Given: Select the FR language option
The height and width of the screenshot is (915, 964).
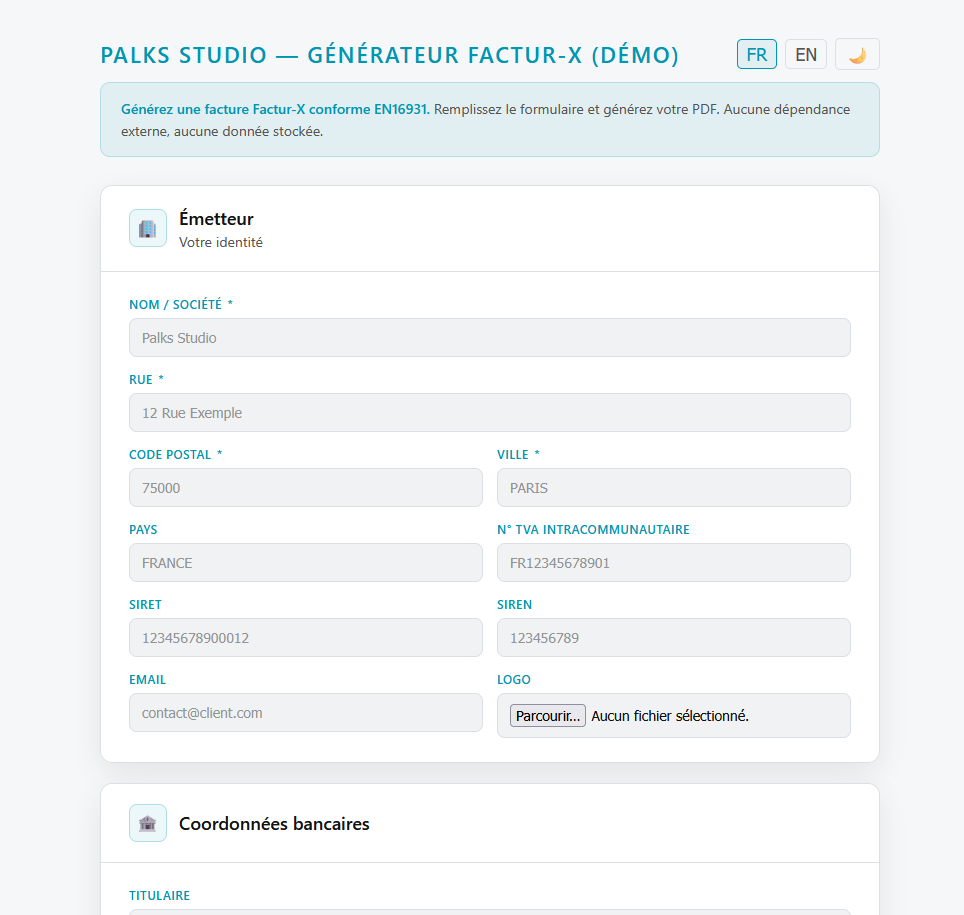Looking at the screenshot, I should click(x=756, y=53).
